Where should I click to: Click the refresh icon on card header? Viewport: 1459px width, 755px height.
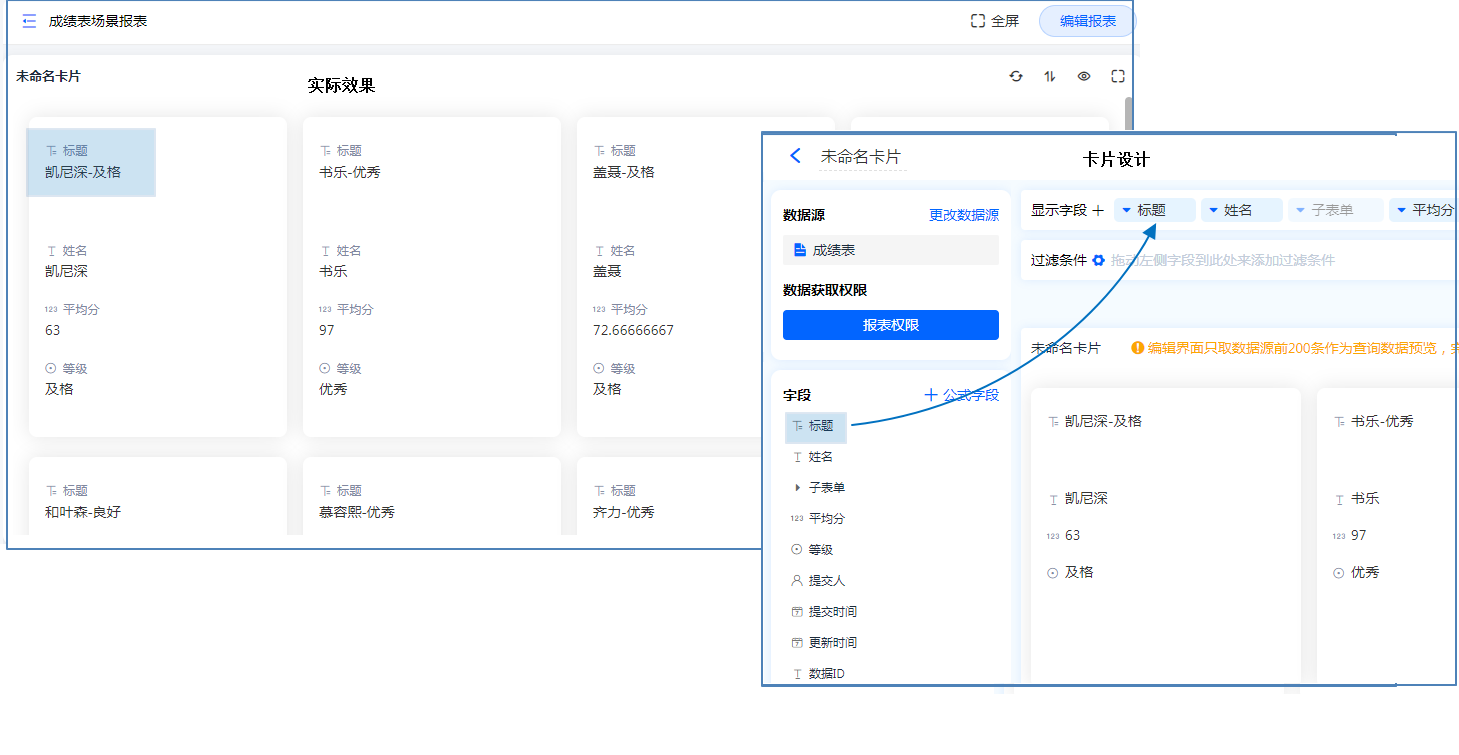point(1016,76)
